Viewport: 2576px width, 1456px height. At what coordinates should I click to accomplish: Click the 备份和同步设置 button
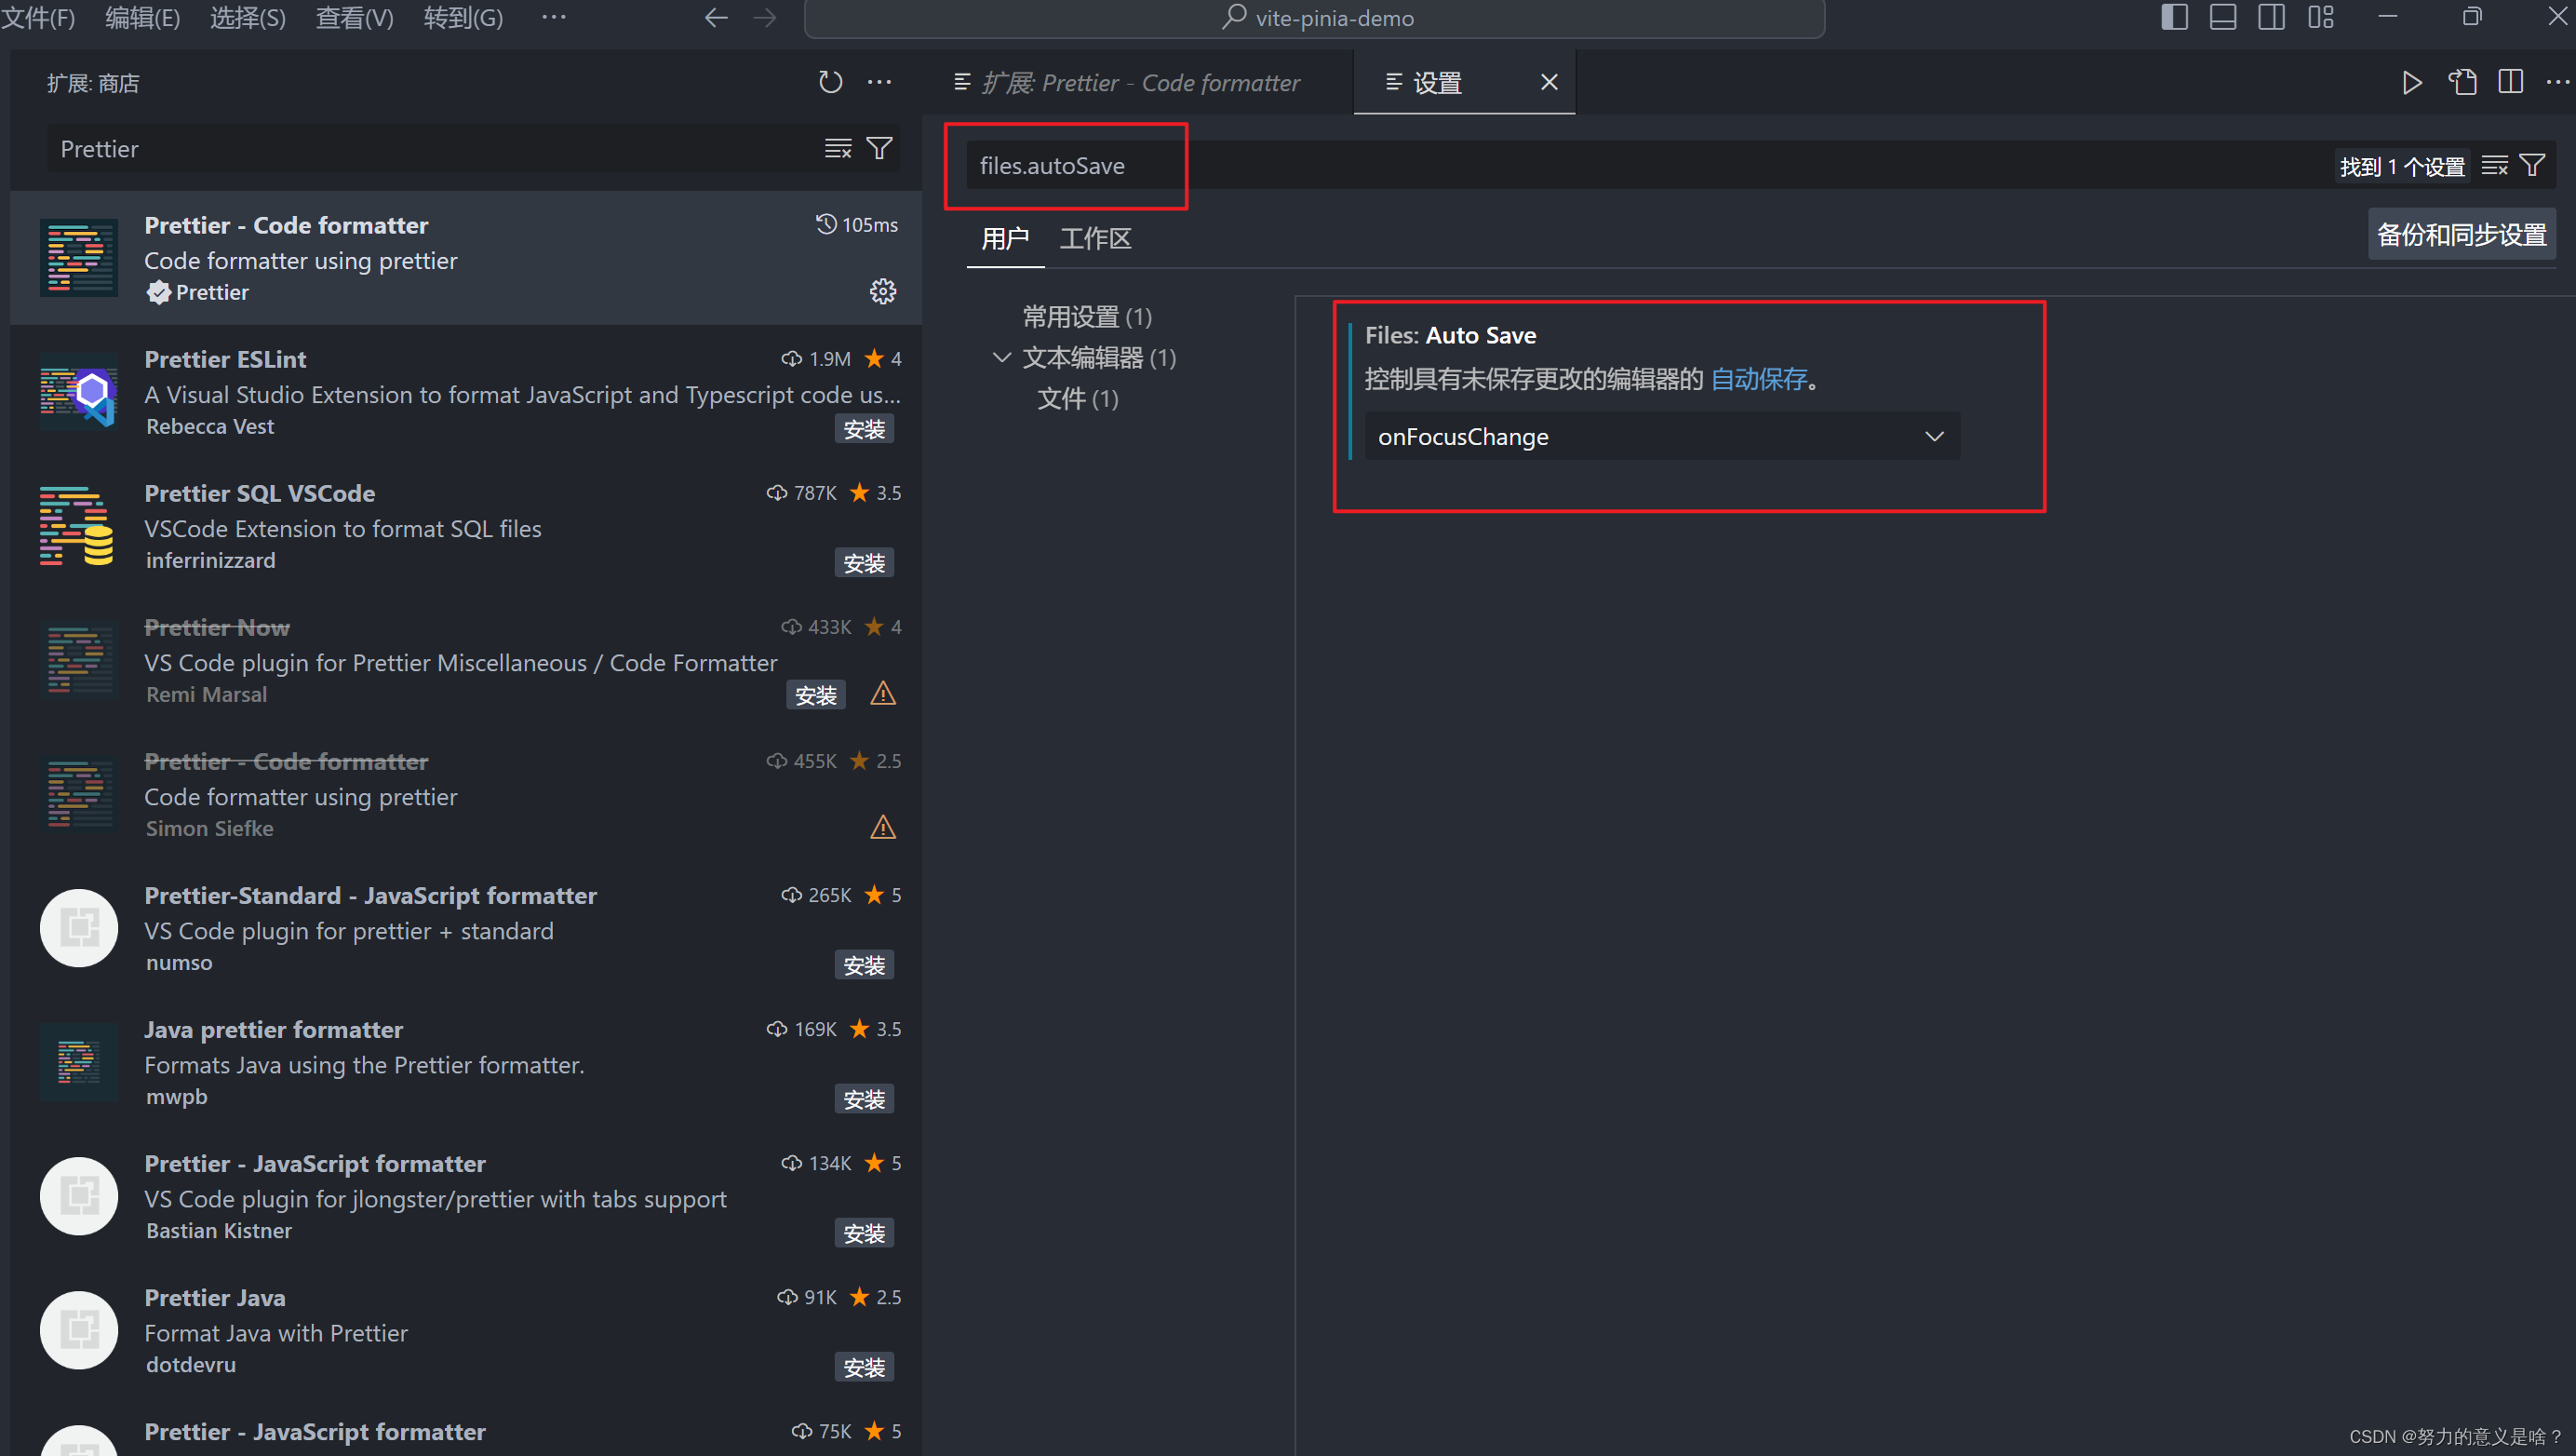[x=2461, y=233]
